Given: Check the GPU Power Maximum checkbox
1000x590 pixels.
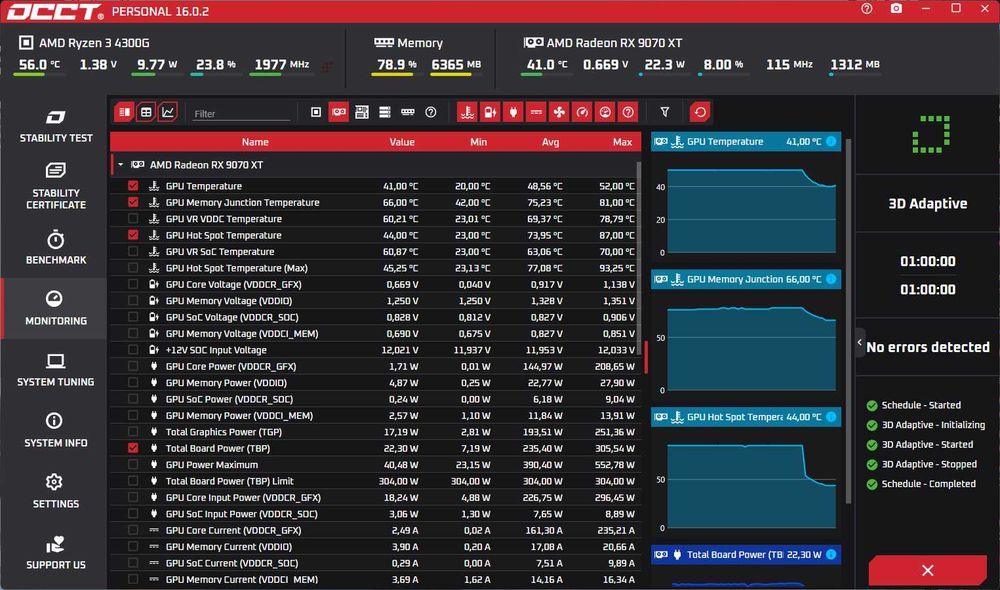Looking at the screenshot, I should [x=133, y=464].
